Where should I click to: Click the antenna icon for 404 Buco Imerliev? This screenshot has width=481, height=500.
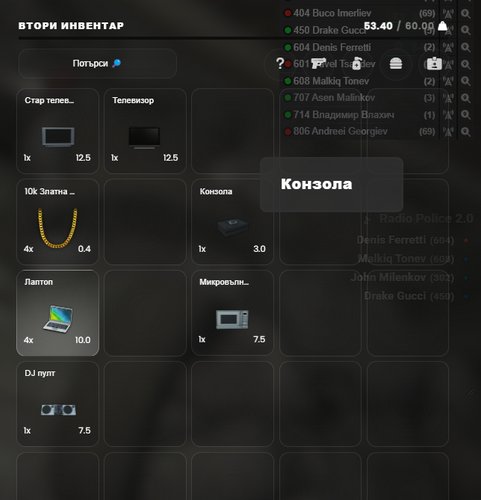click(448, 14)
